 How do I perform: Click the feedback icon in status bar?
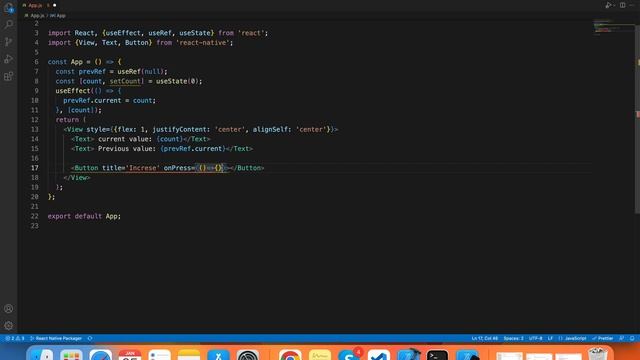622,338
